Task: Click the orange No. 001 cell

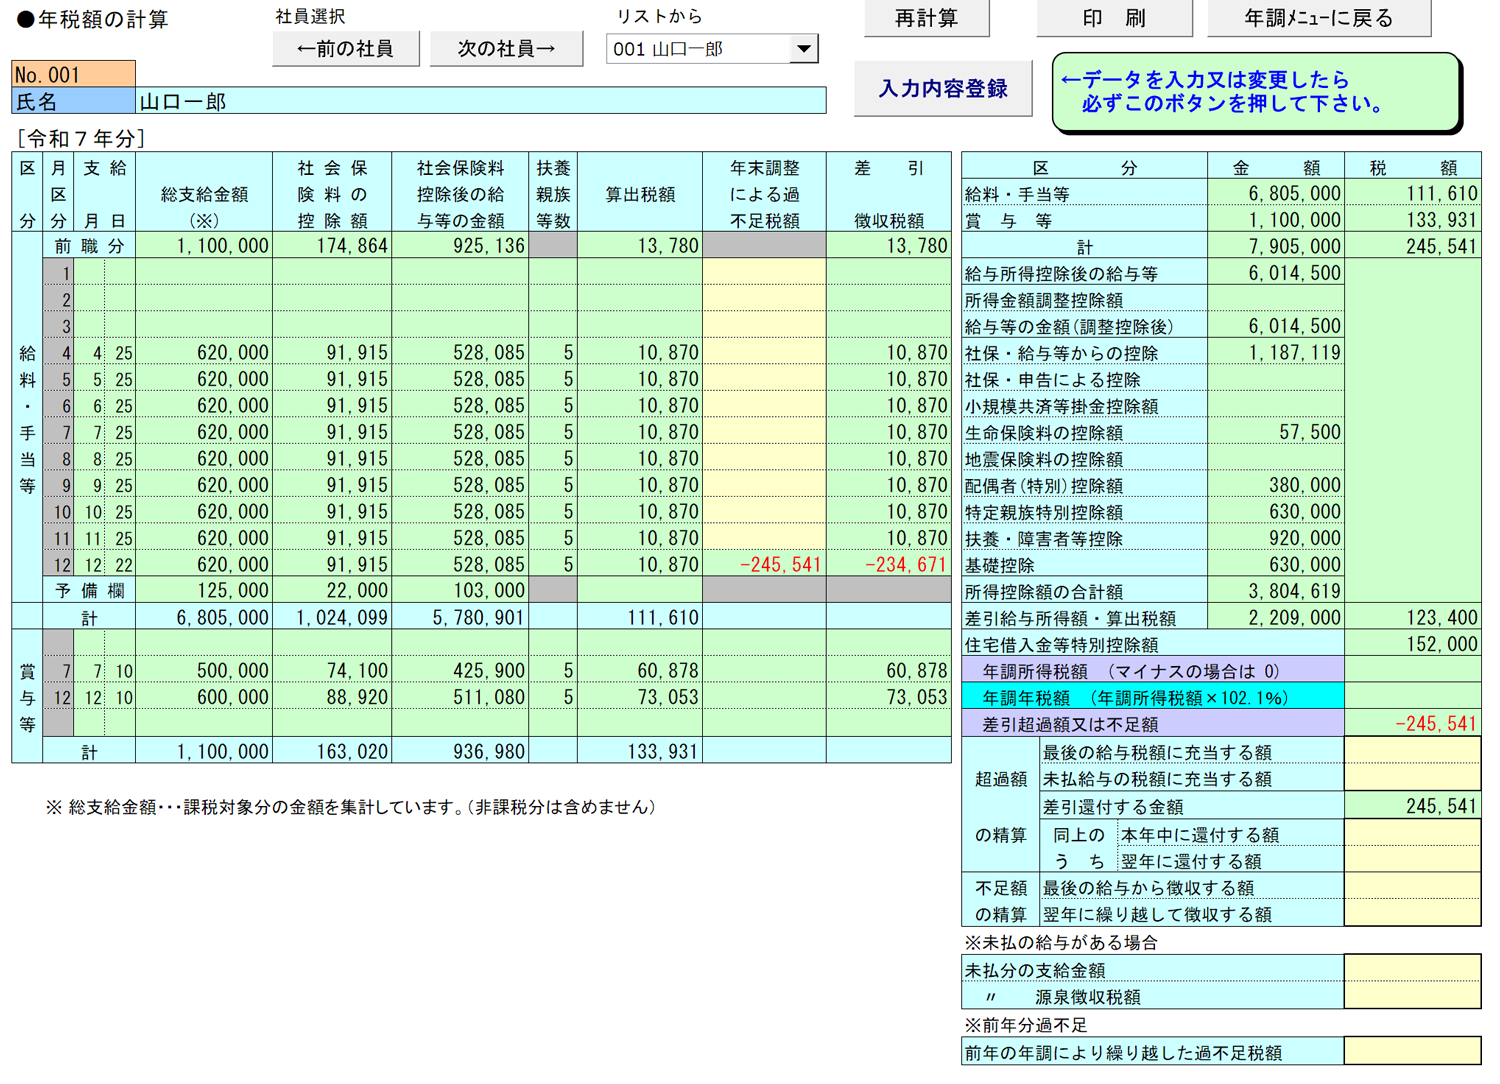Action: point(73,75)
